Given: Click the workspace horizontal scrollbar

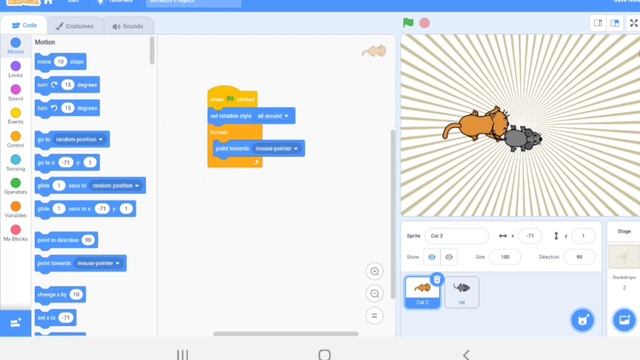Looking at the screenshot, I should point(286,333).
